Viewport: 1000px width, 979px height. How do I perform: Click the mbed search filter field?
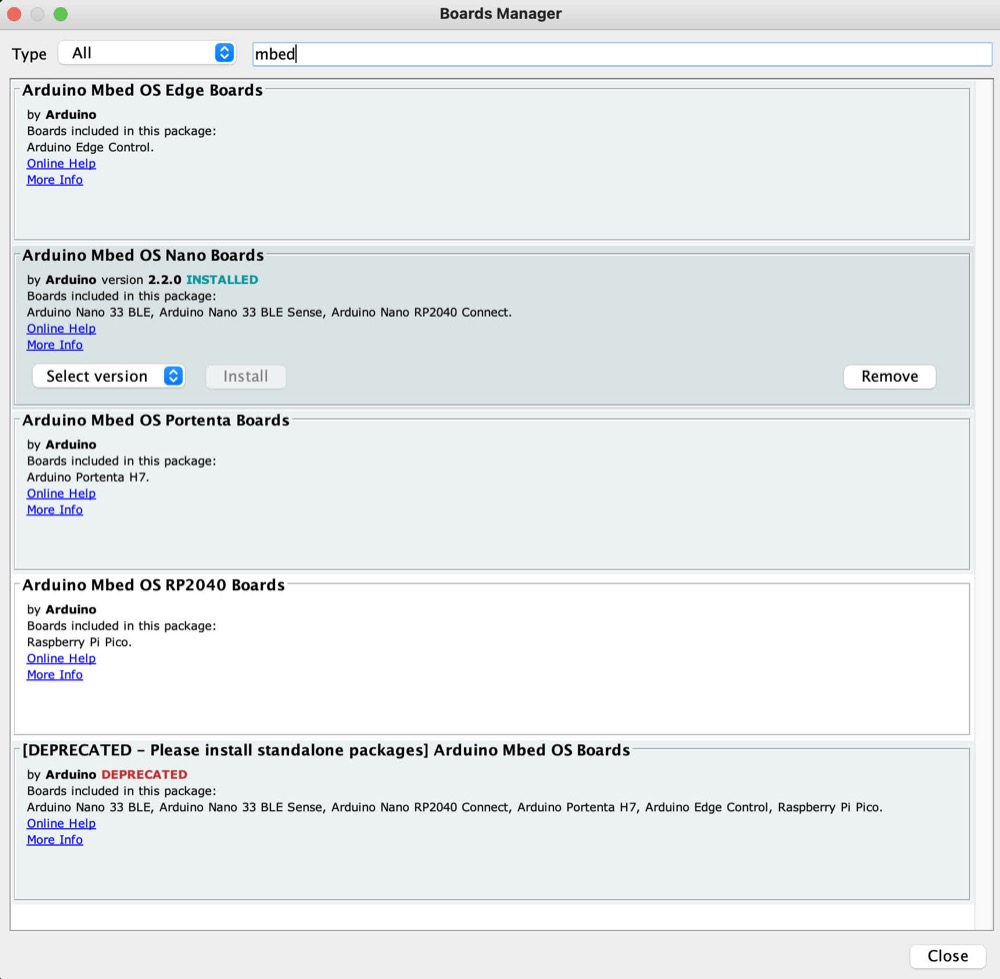(620, 54)
